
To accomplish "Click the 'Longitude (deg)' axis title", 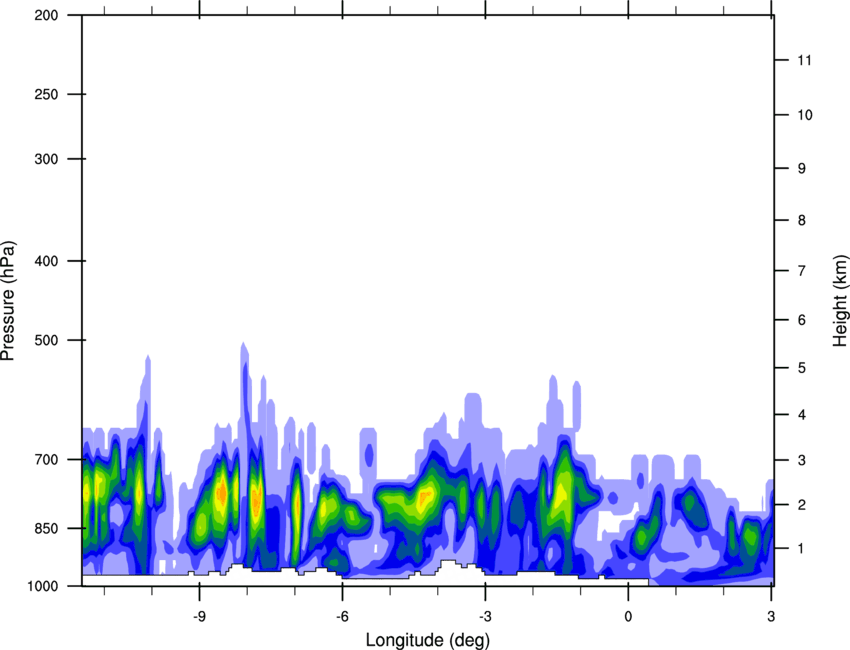I will [428, 640].
